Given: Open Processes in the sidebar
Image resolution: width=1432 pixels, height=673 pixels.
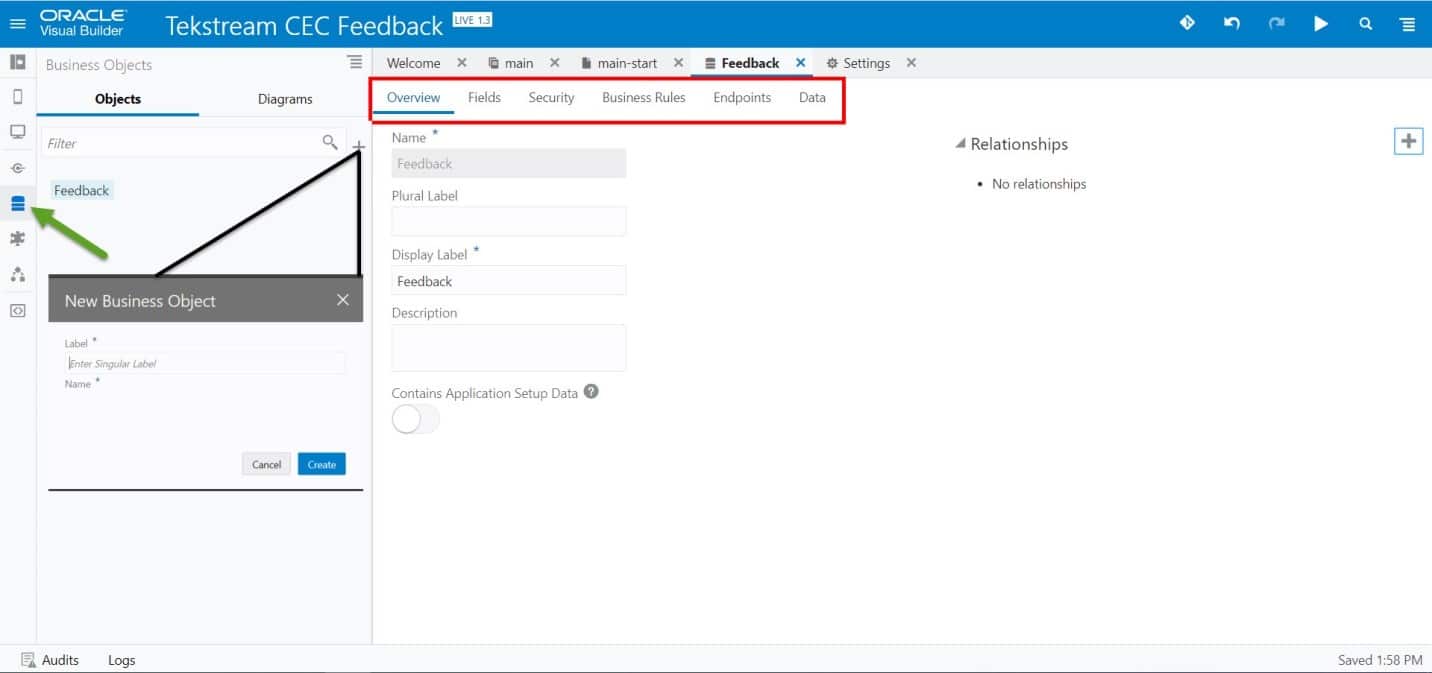Looking at the screenshot, I should (x=17, y=274).
